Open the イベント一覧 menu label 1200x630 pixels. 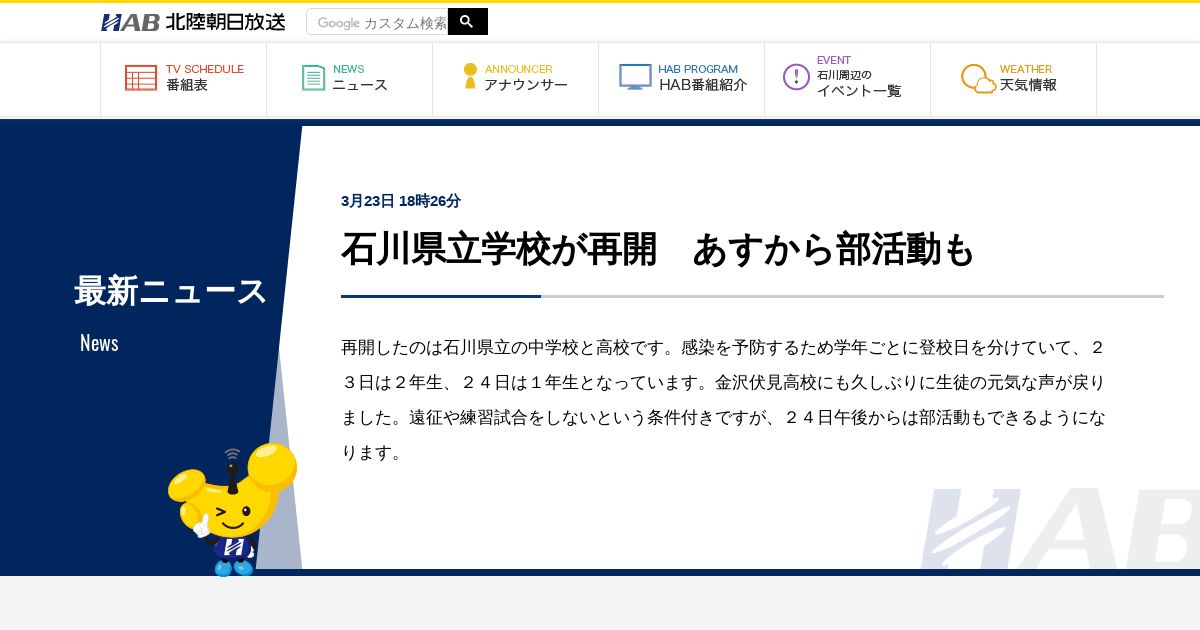tap(859, 91)
